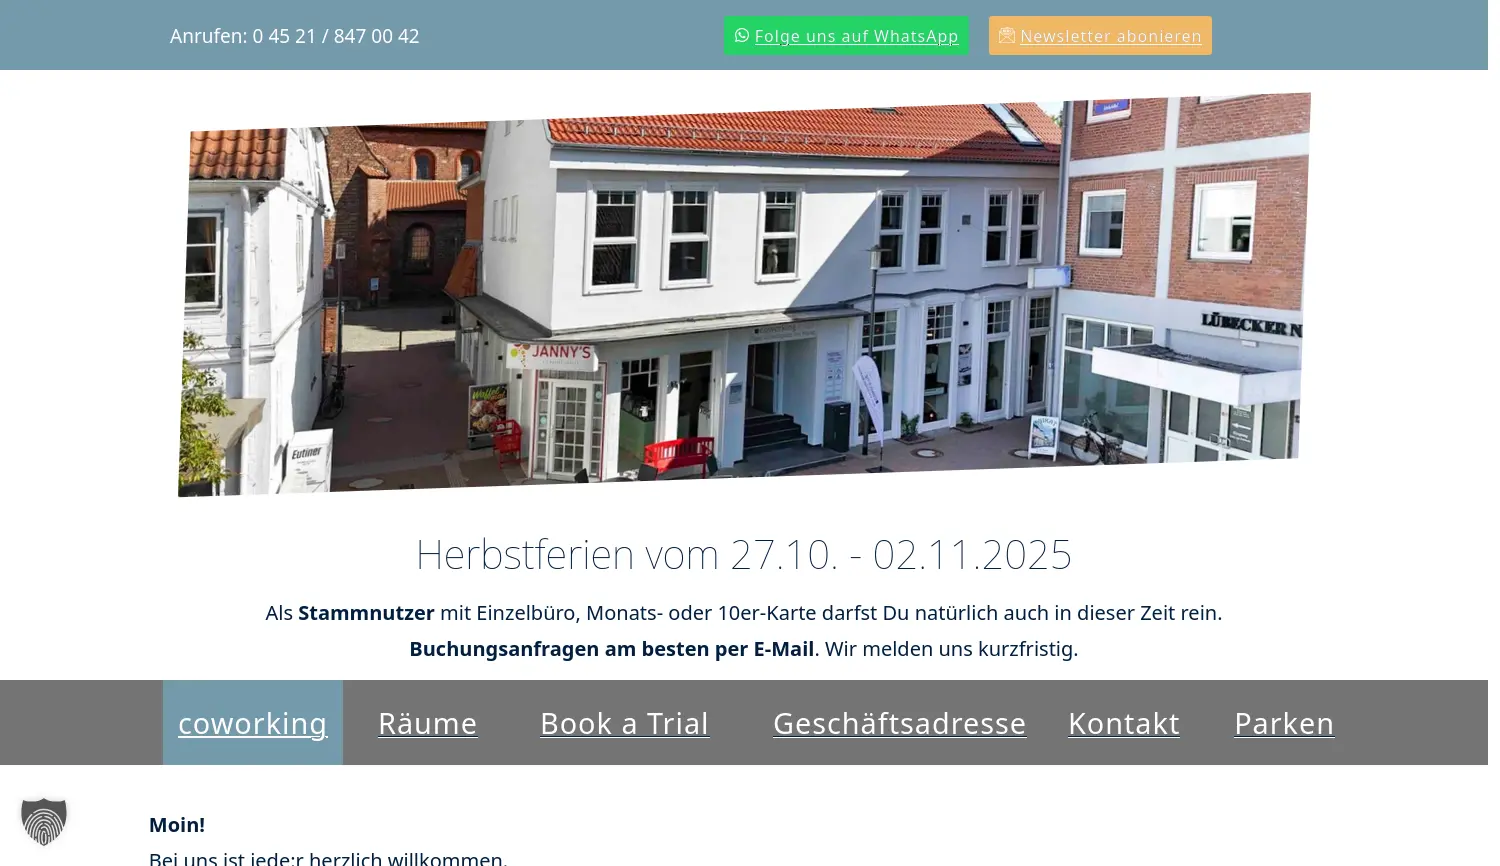Click the 'Newsletter abonieren' link text
The image size is (1500, 866).
[1110, 37]
